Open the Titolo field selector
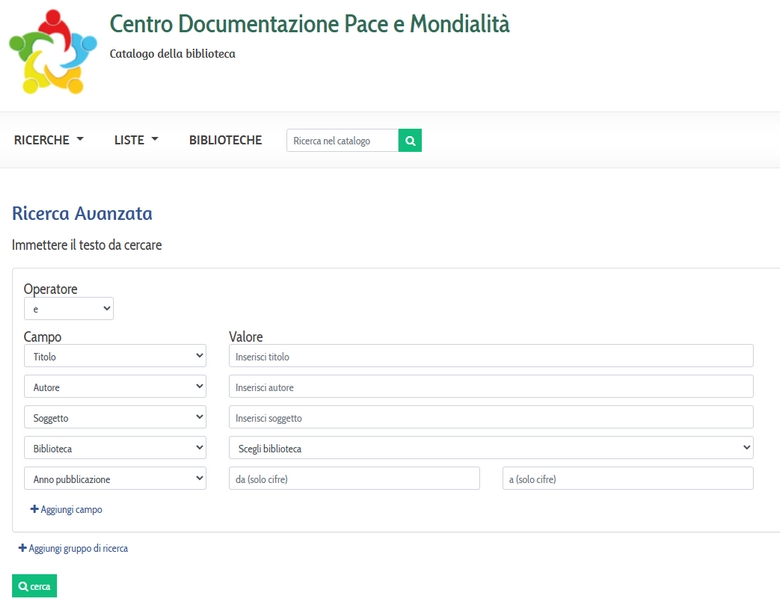The width and height of the screenshot is (780, 605). click(115, 356)
